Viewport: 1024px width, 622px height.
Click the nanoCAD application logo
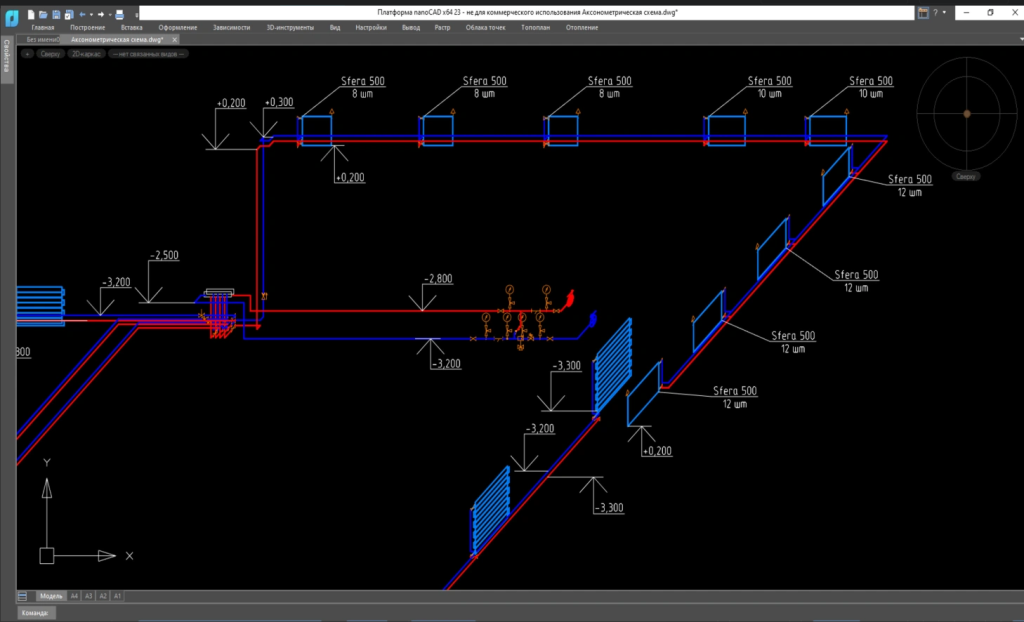(x=12, y=15)
